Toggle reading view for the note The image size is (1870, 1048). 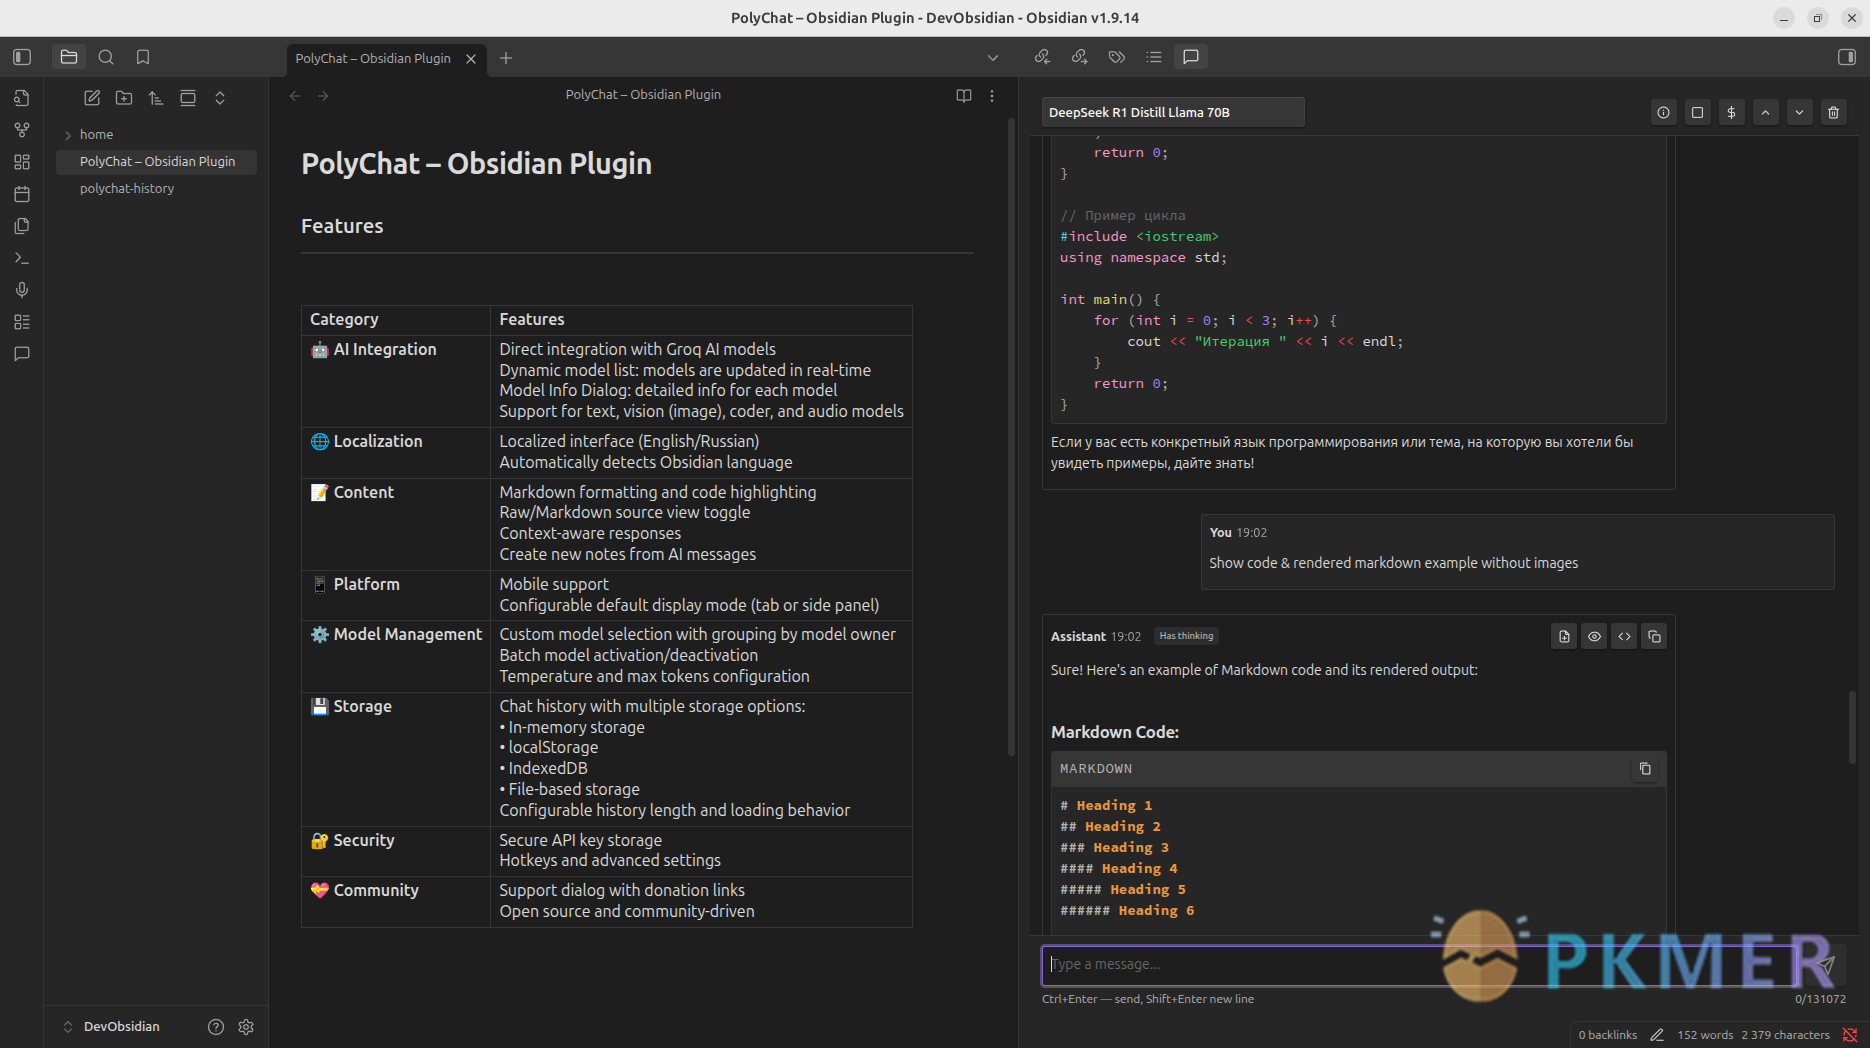(964, 96)
